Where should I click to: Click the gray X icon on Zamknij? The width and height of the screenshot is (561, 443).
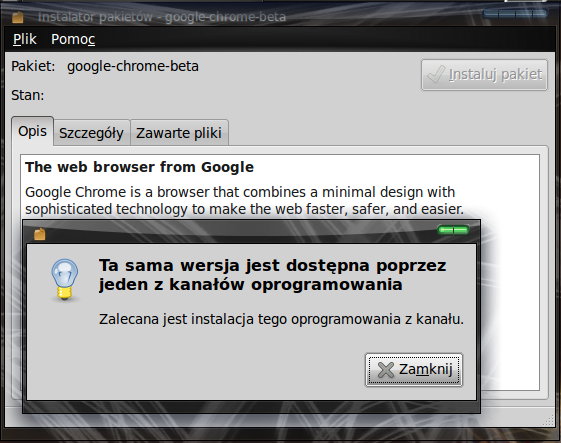(386, 370)
